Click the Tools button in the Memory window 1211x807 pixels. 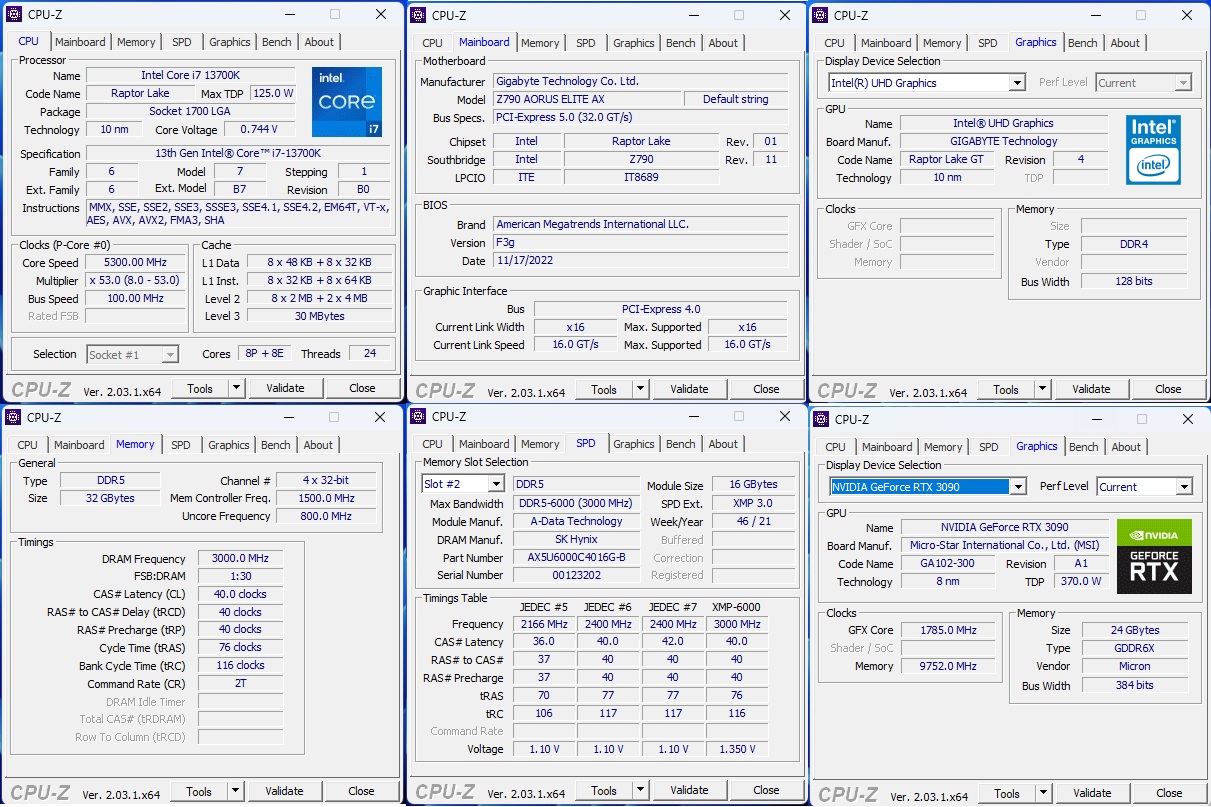tap(199, 791)
